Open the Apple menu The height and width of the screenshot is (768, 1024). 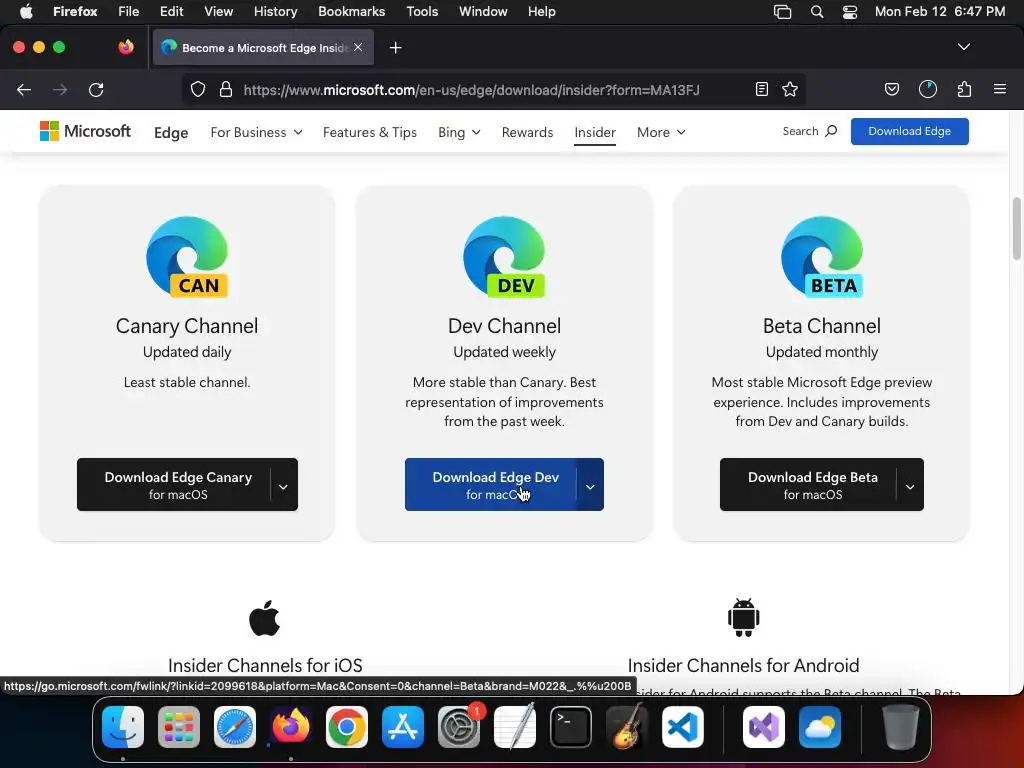tap(26, 11)
